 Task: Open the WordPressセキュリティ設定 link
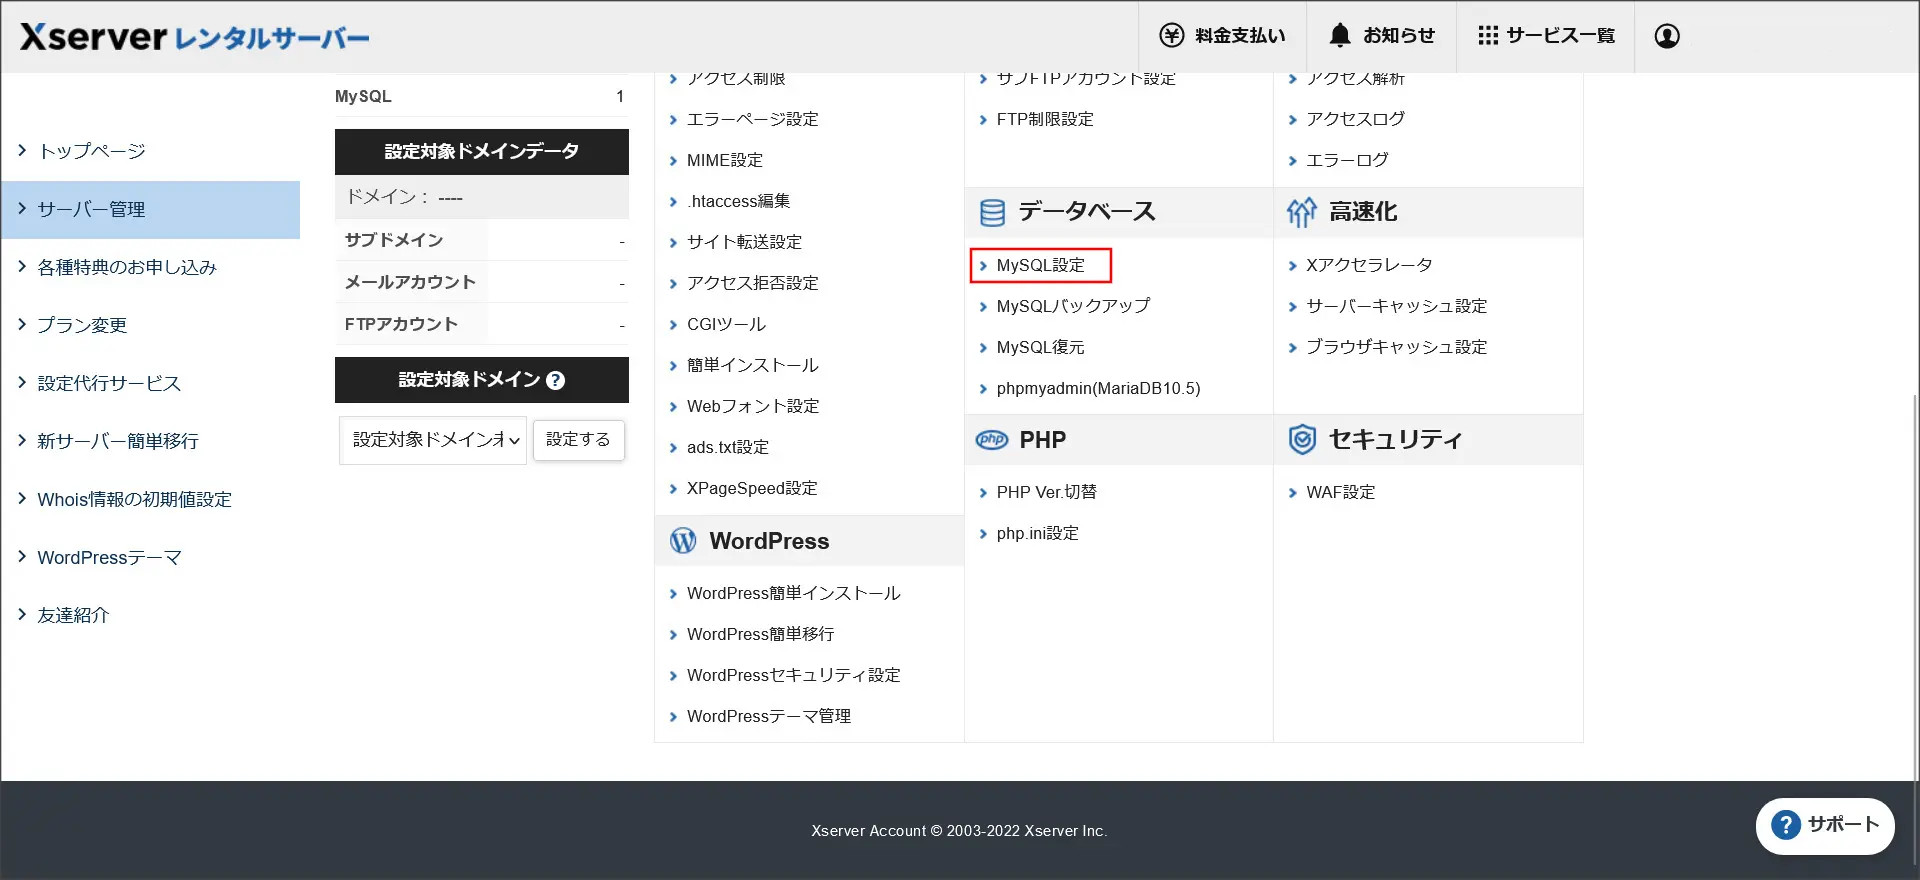tap(793, 675)
